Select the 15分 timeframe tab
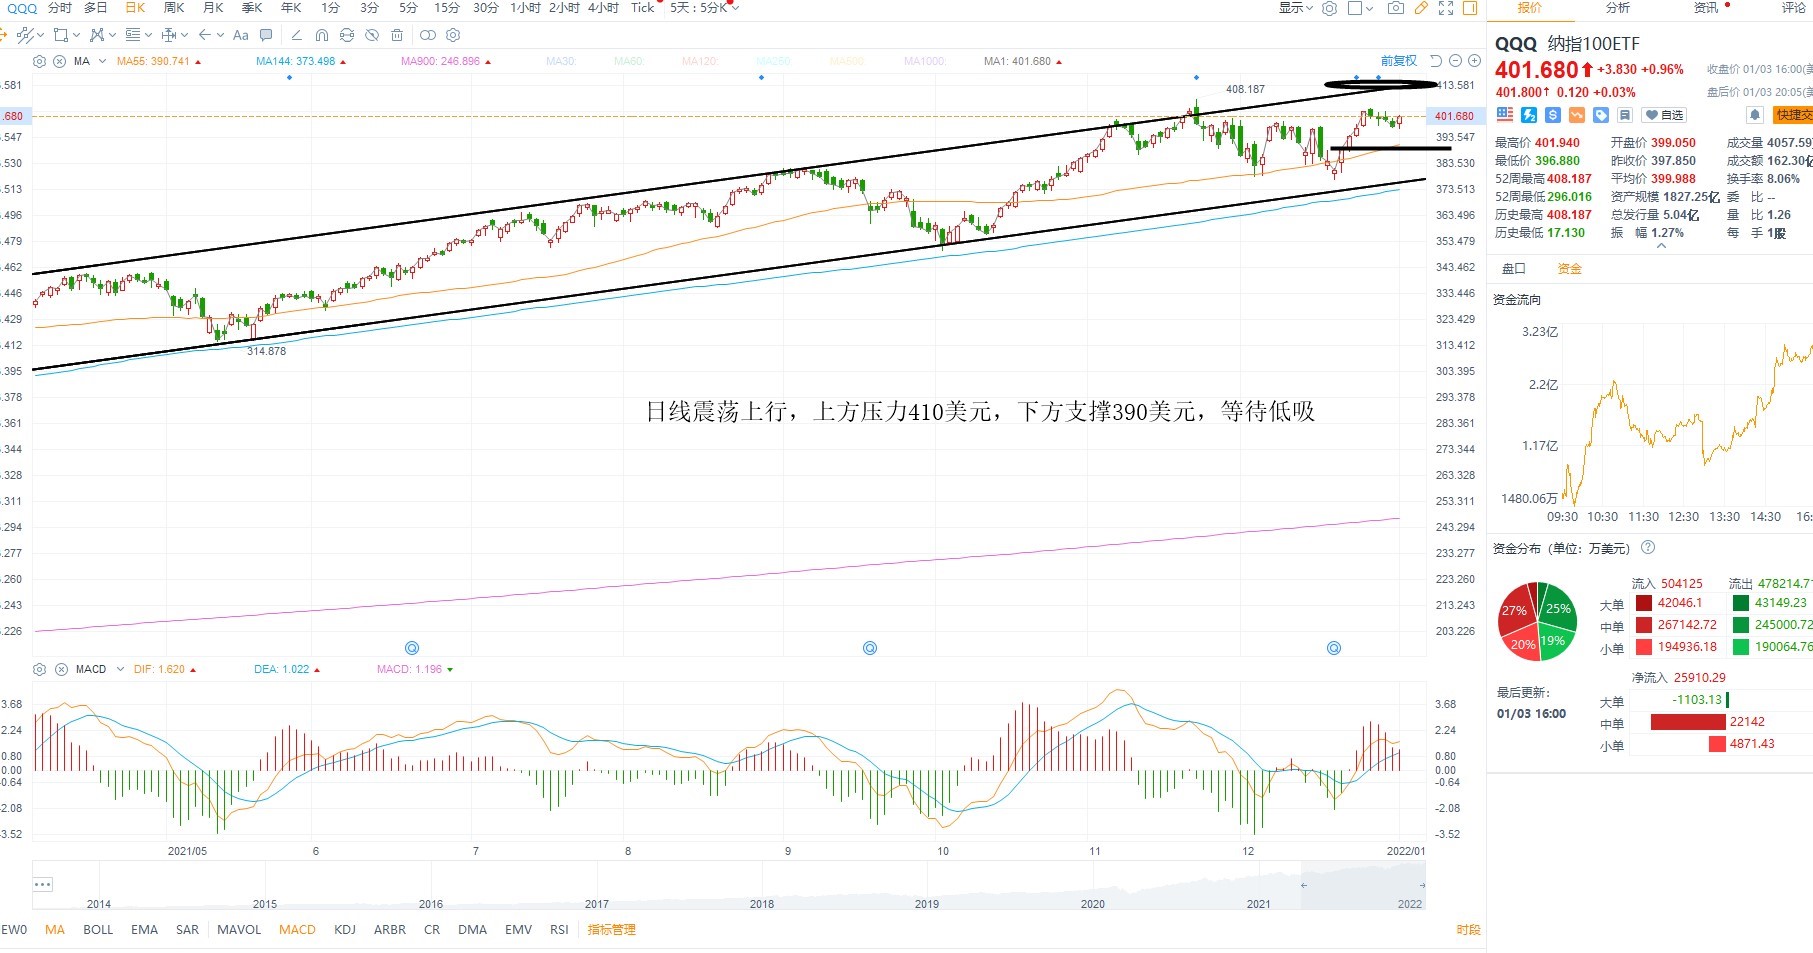Viewport: 1813px width, 953px height. pyautogui.click(x=447, y=8)
